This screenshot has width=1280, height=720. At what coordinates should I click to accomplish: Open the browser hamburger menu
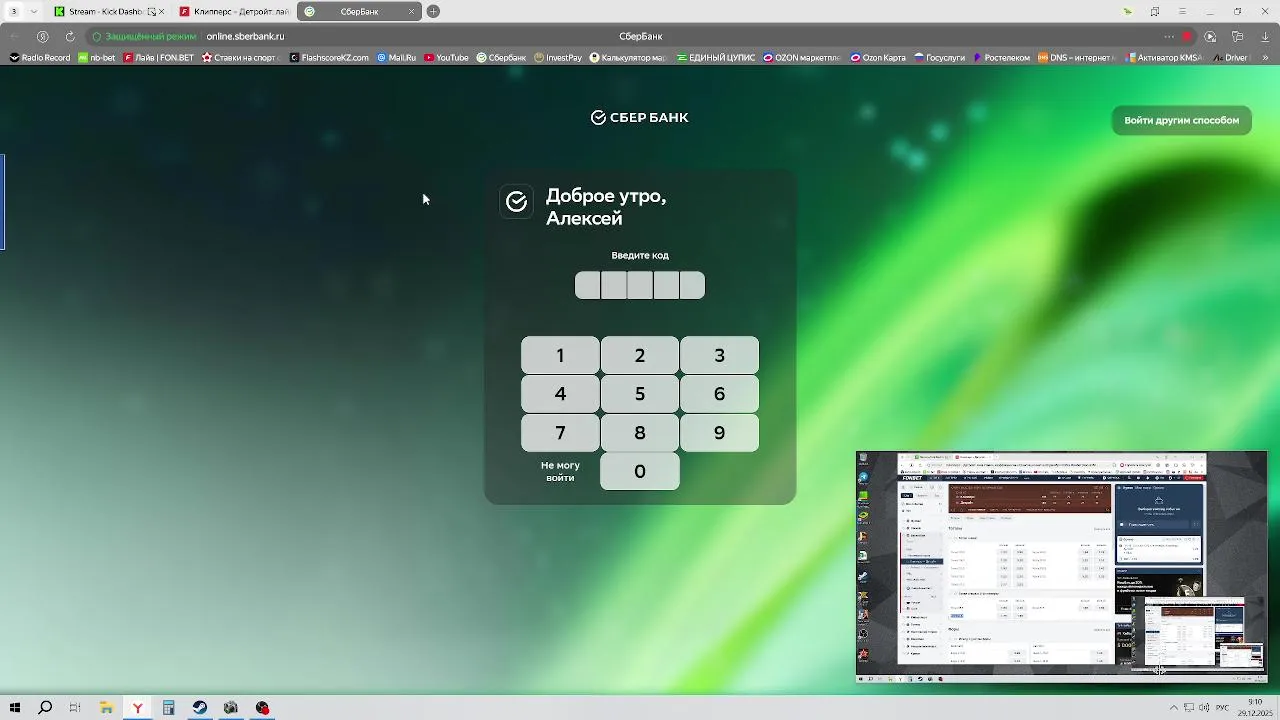pos(1182,11)
